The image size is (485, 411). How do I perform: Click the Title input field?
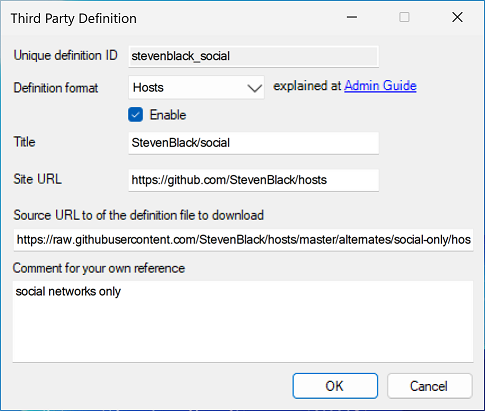click(x=253, y=143)
